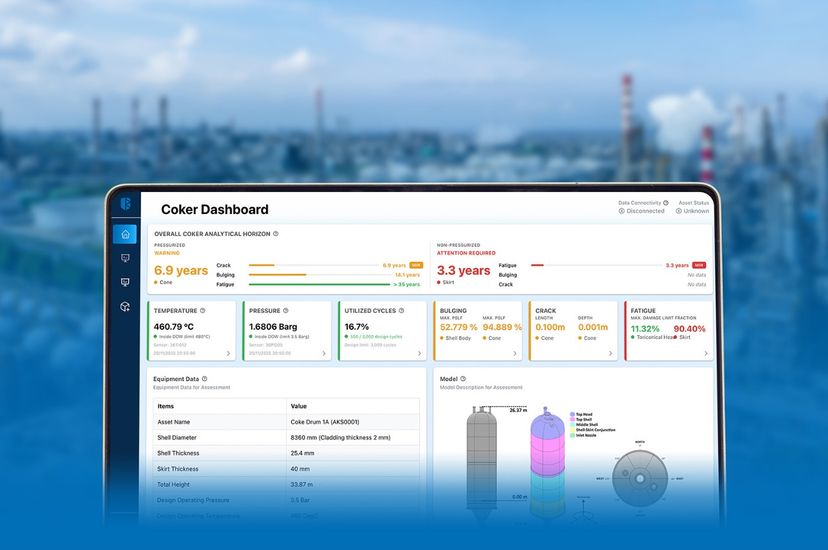Viewport: 828px width, 550px height.
Task: Click the Data Connectivity label
Action: pyautogui.click(x=639, y=203)
